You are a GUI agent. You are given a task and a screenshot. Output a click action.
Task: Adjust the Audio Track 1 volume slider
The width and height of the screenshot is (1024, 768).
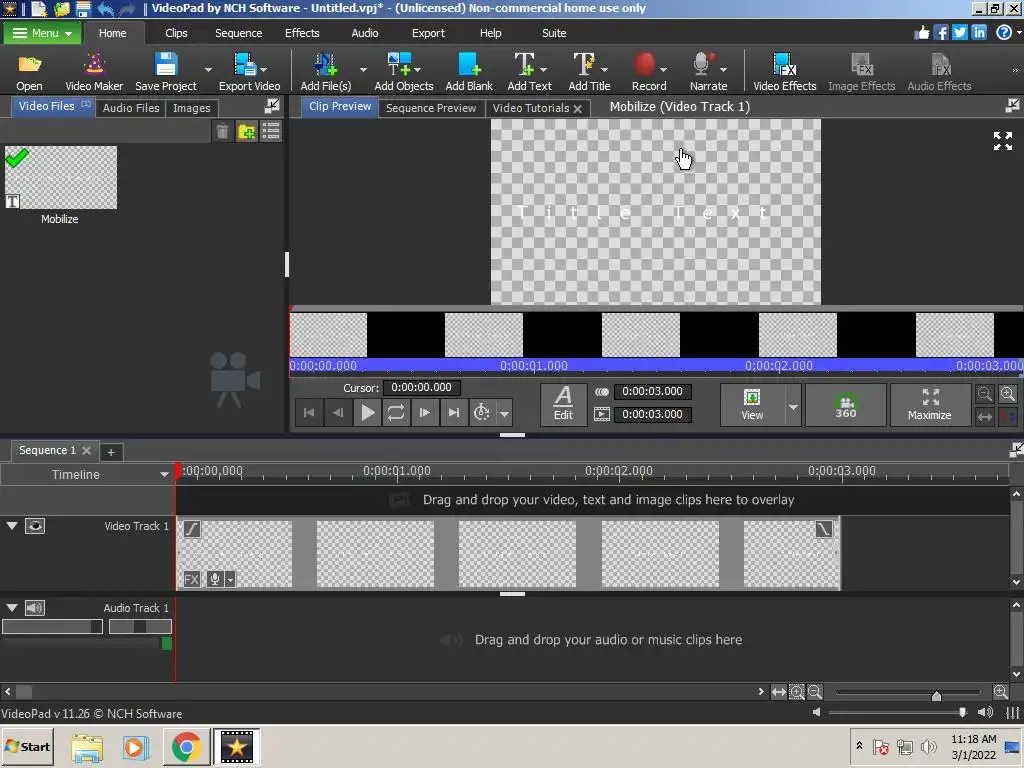coord(52,627)
